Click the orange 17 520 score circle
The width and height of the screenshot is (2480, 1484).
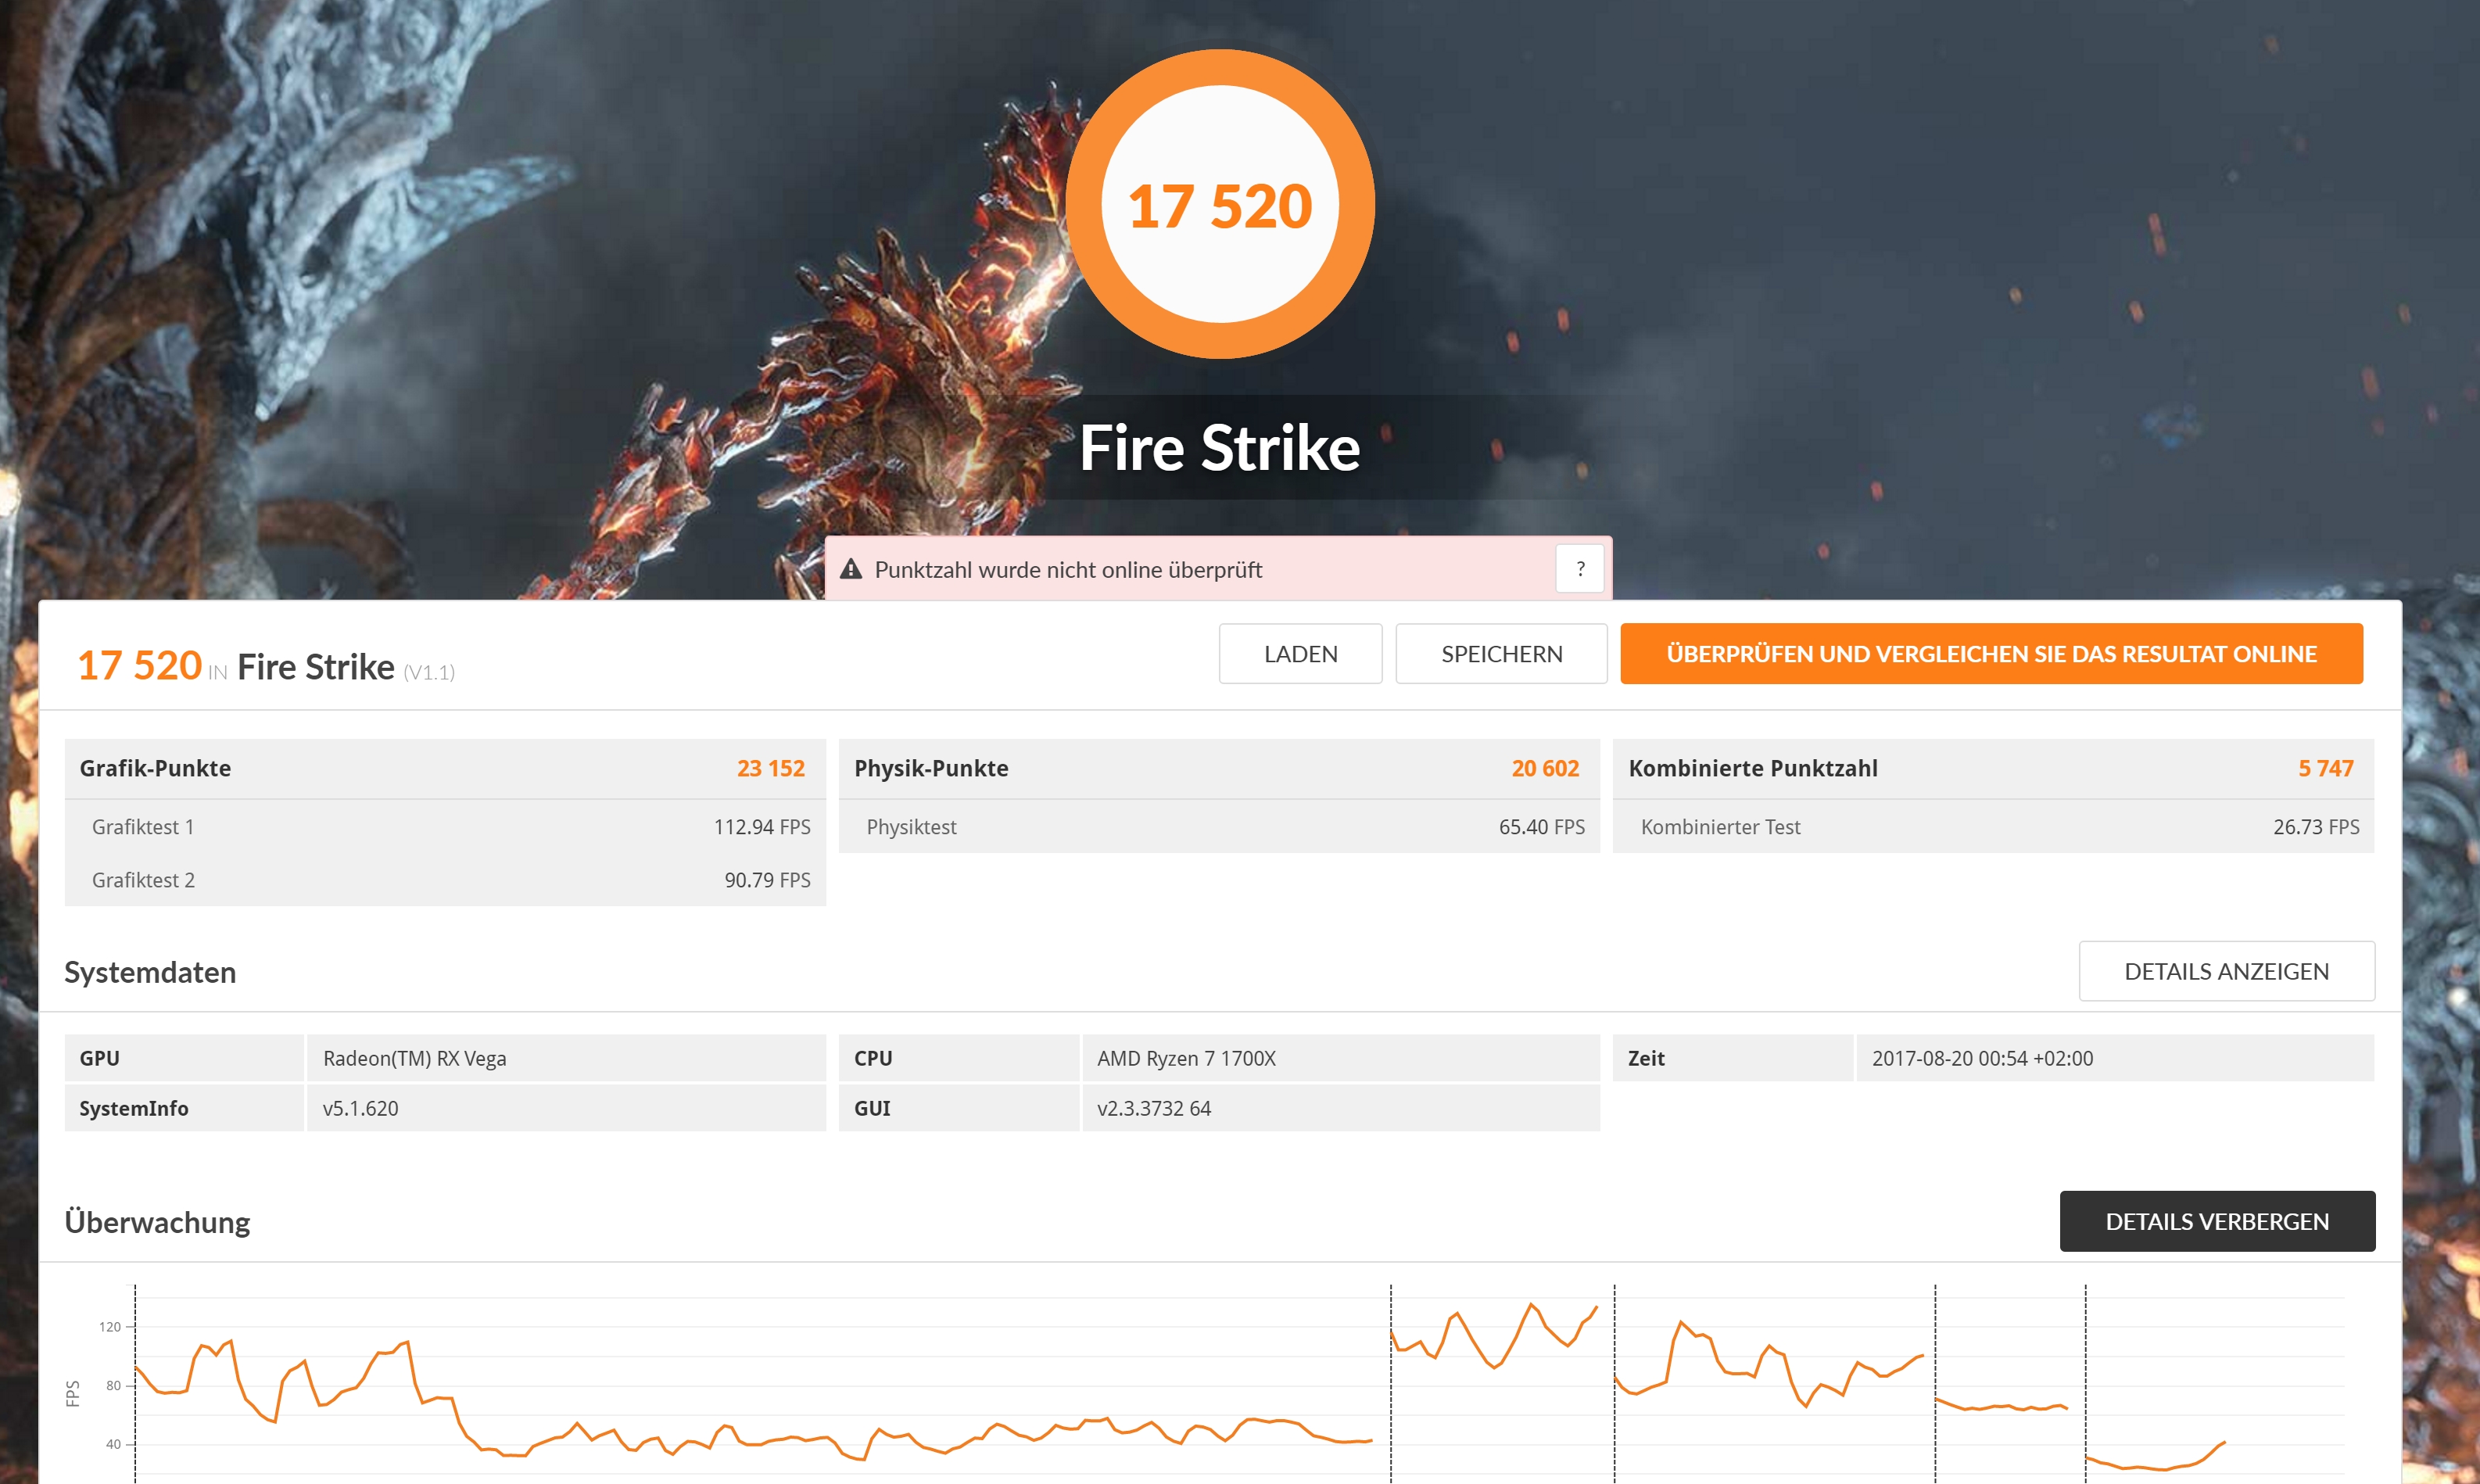point(1219,204)
